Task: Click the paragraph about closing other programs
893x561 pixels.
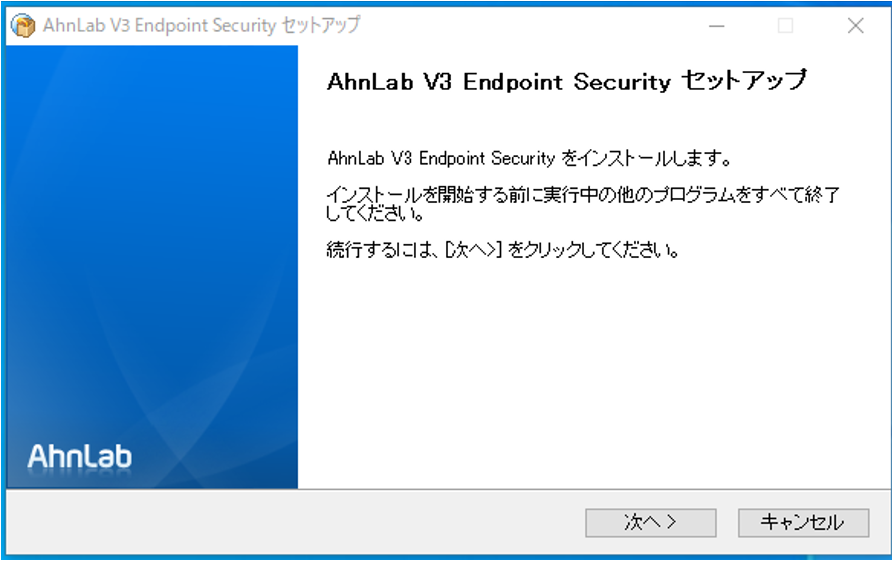Action: [x=583, y=203]
